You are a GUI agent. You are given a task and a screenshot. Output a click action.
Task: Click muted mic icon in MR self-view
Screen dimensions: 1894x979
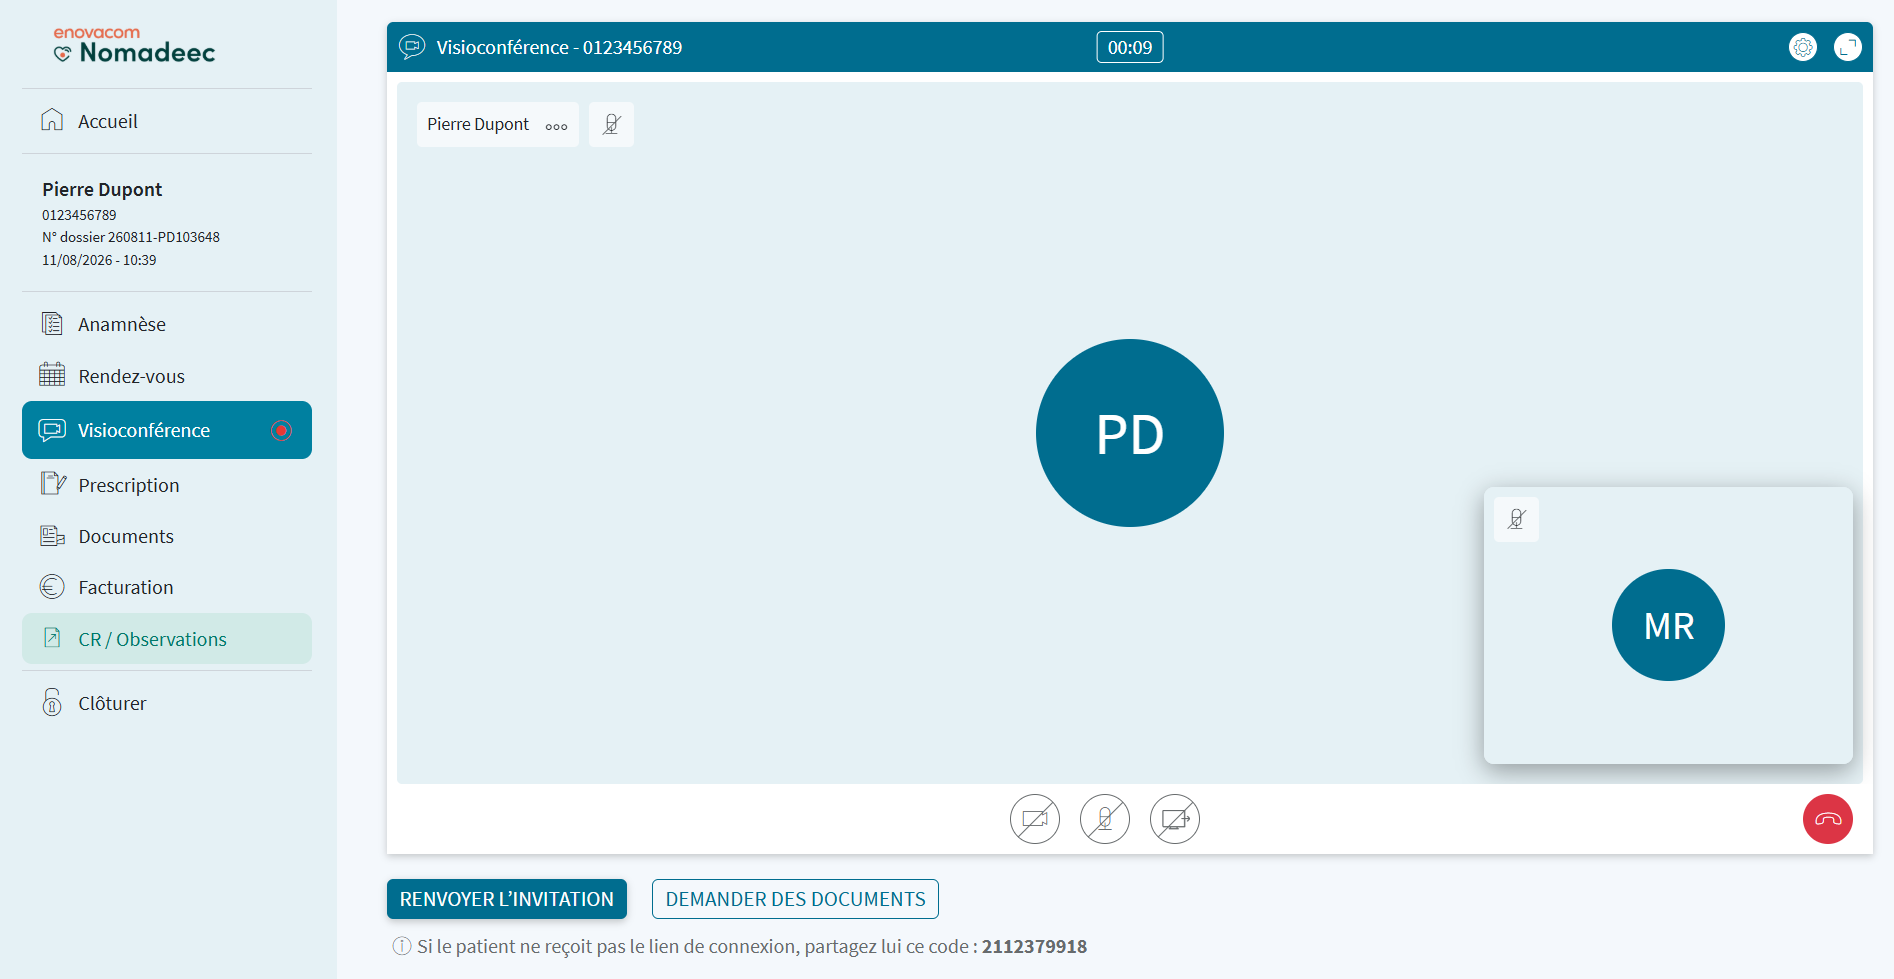pos(1516,519)
